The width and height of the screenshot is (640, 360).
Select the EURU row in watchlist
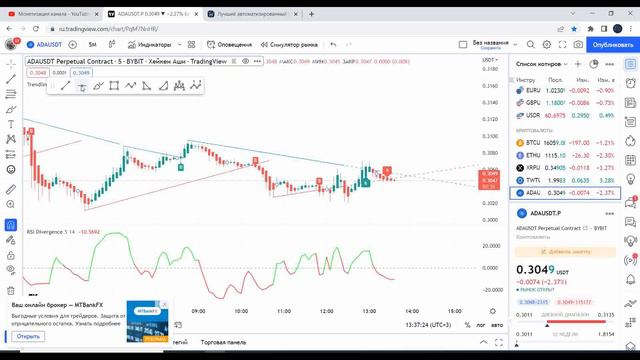coord(565,90)
